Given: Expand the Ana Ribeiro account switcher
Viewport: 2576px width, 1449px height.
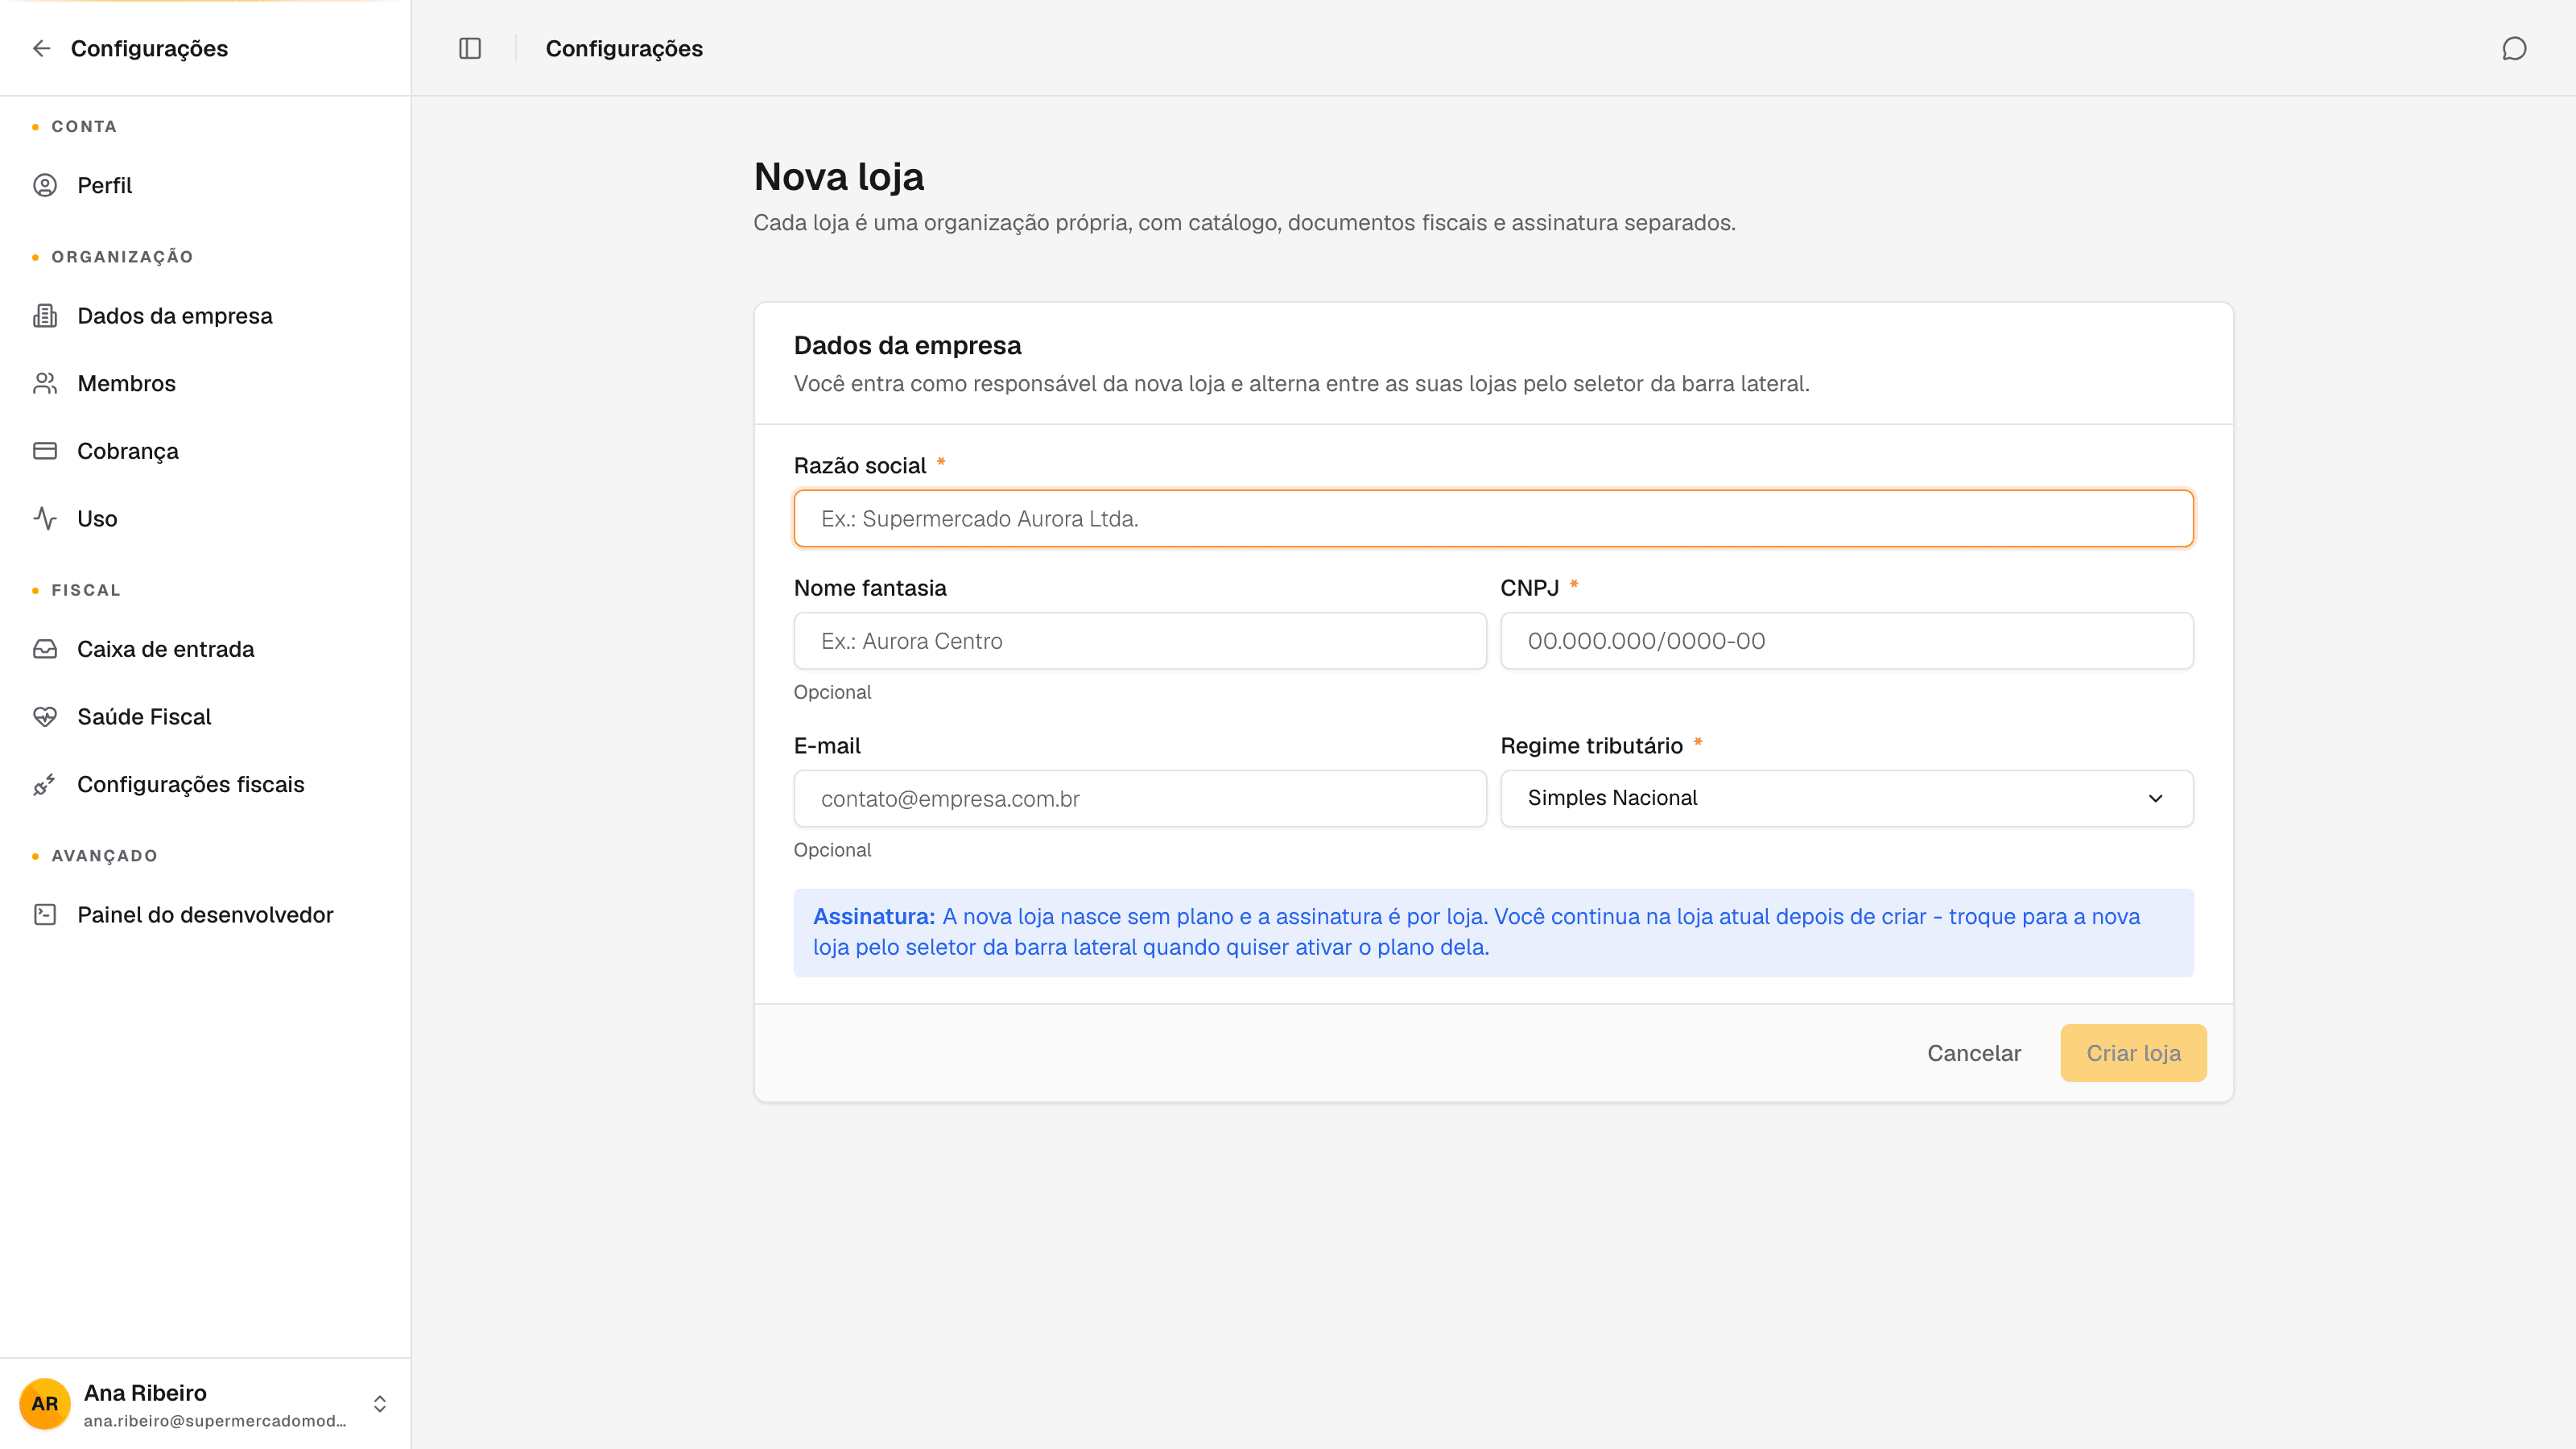Looking at the screenshot, I should 380,1404.
